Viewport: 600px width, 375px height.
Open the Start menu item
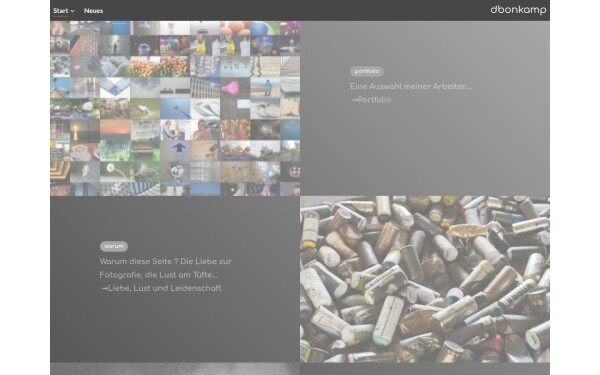click(60, 11)
